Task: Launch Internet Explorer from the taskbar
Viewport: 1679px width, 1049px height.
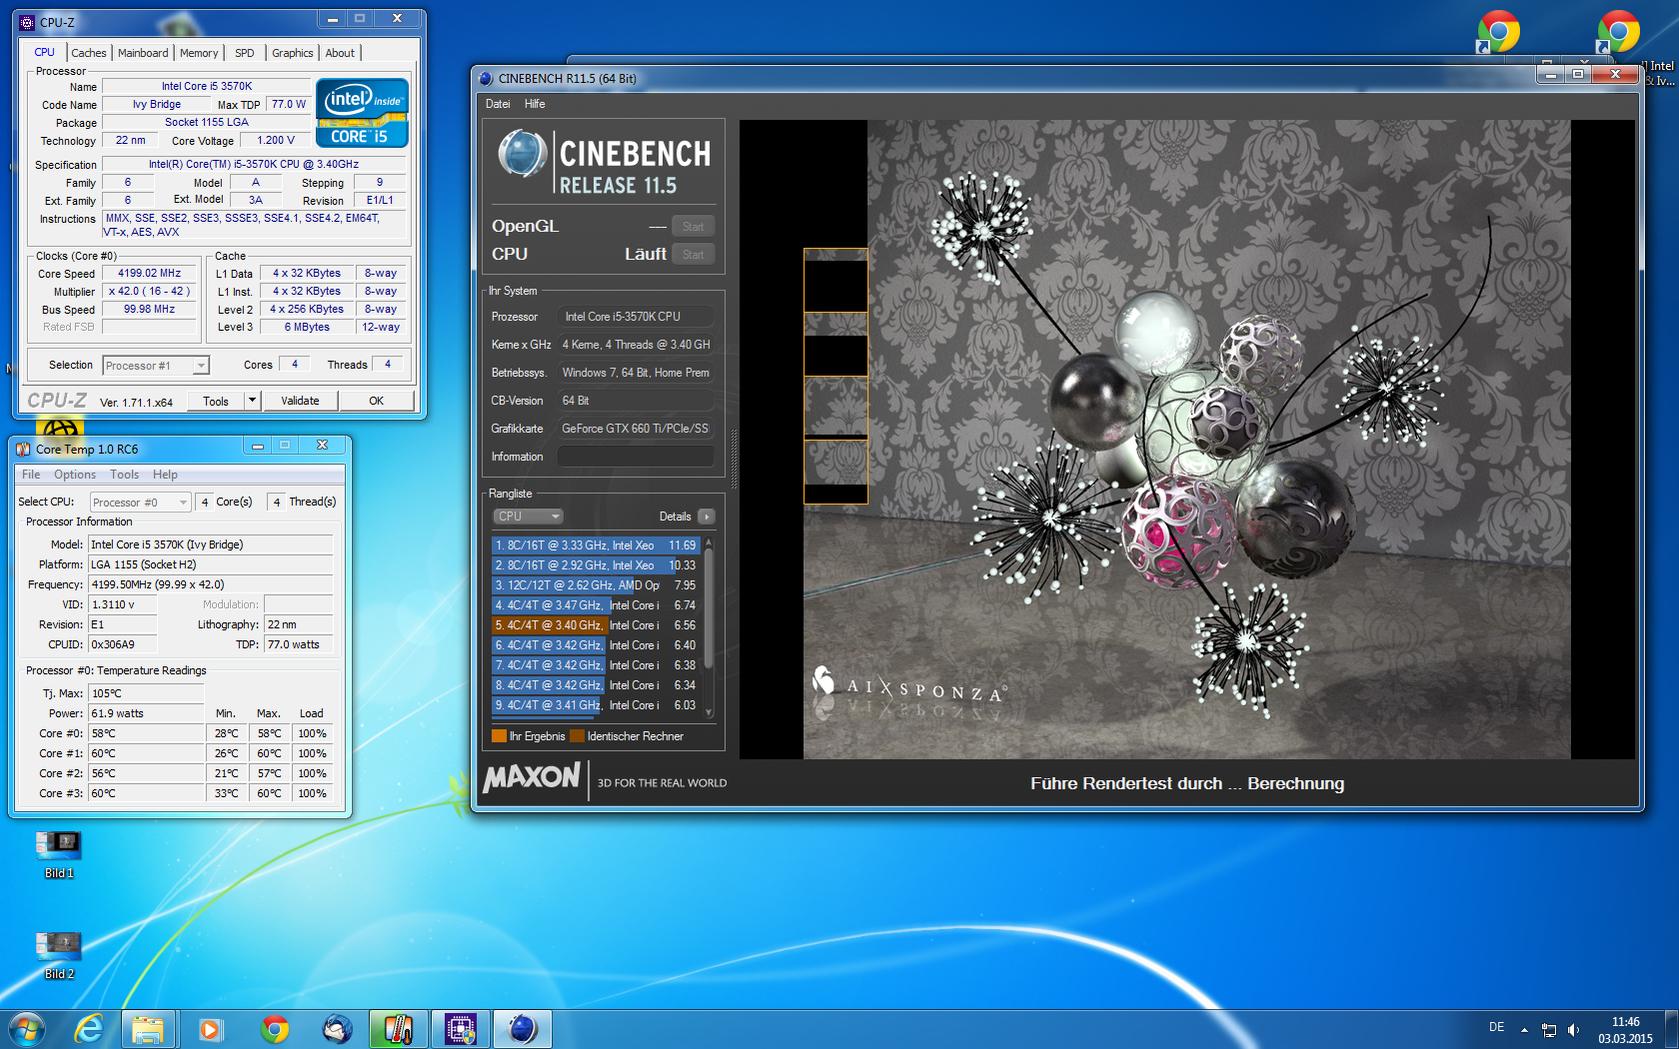Action: point(89,1029)
